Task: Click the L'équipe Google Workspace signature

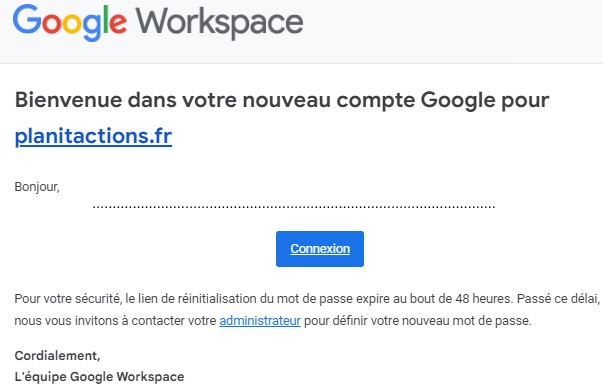Action: [99, 377]
